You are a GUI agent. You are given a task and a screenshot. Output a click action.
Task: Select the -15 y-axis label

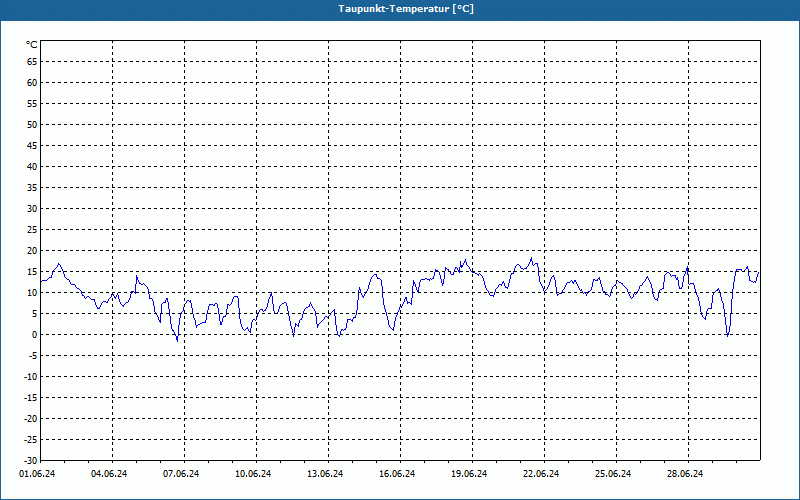point(31,397)
